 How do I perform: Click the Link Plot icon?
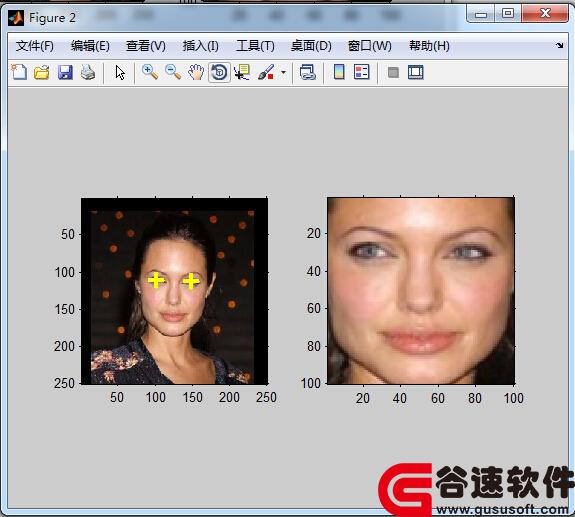(x=307, y=72)
